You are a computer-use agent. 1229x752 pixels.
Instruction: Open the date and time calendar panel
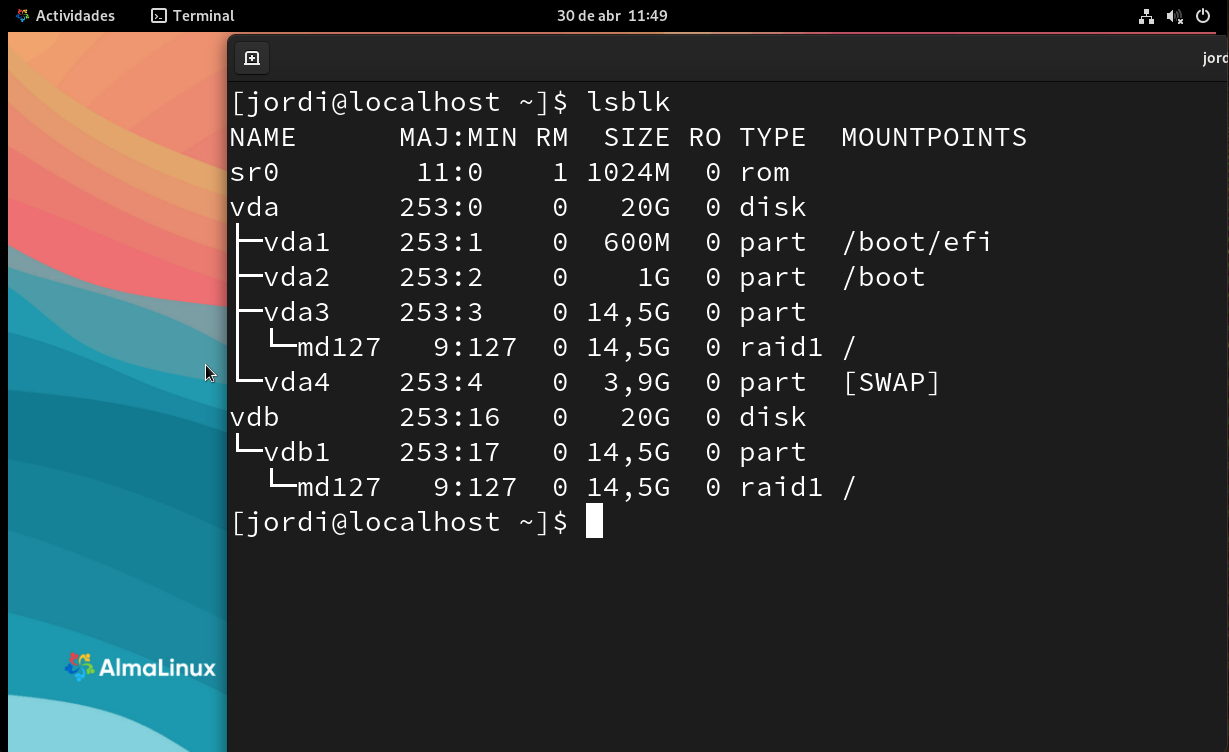coord(612,16)
